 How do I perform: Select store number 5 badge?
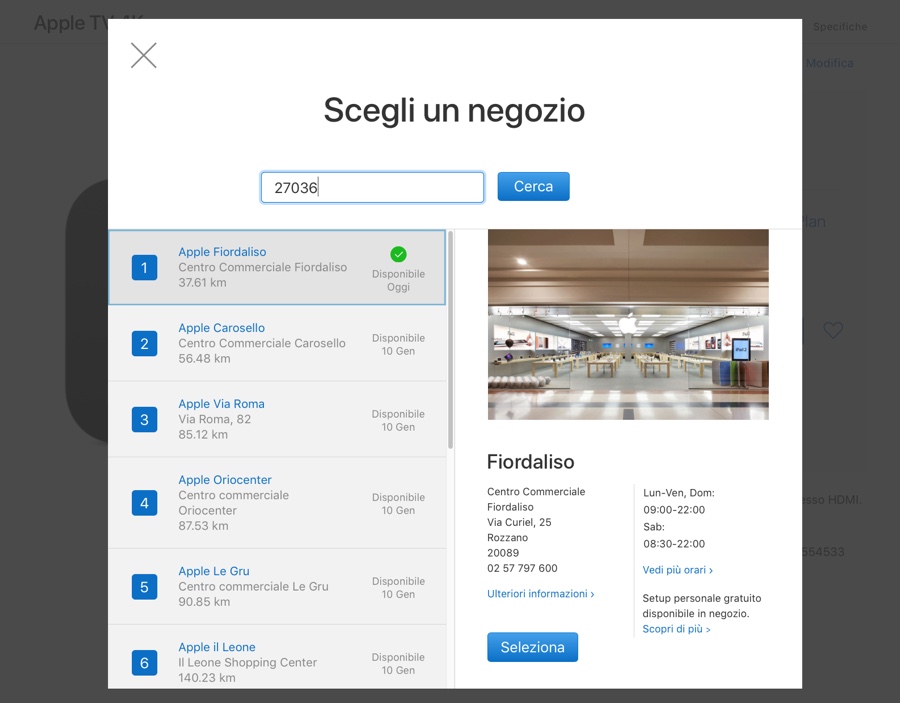click(x=145, y=587)
